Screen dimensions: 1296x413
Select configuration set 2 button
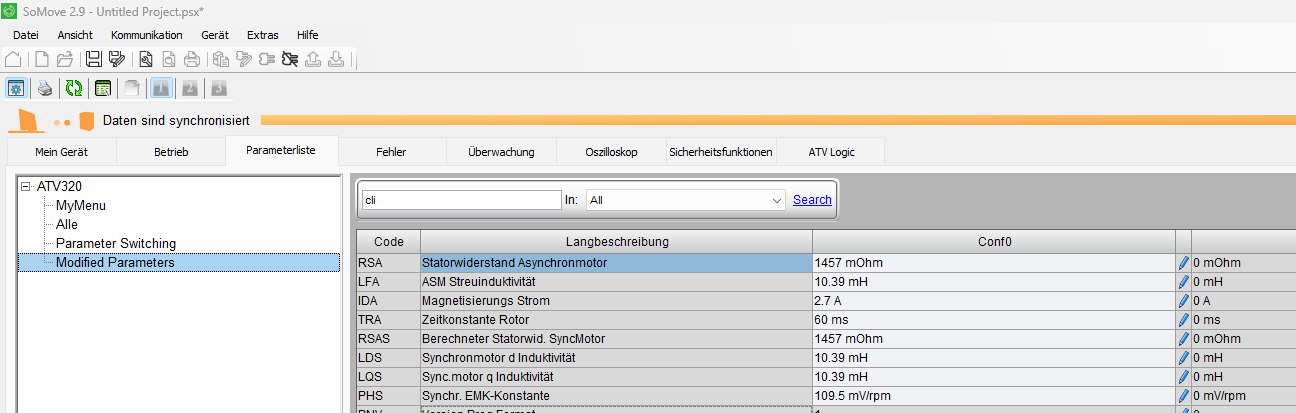(189, 88)
